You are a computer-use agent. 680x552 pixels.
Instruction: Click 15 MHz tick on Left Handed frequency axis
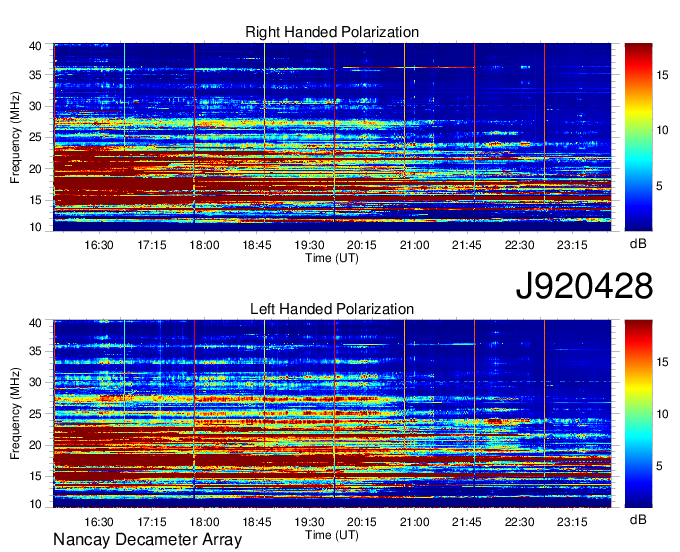(35, 476)
